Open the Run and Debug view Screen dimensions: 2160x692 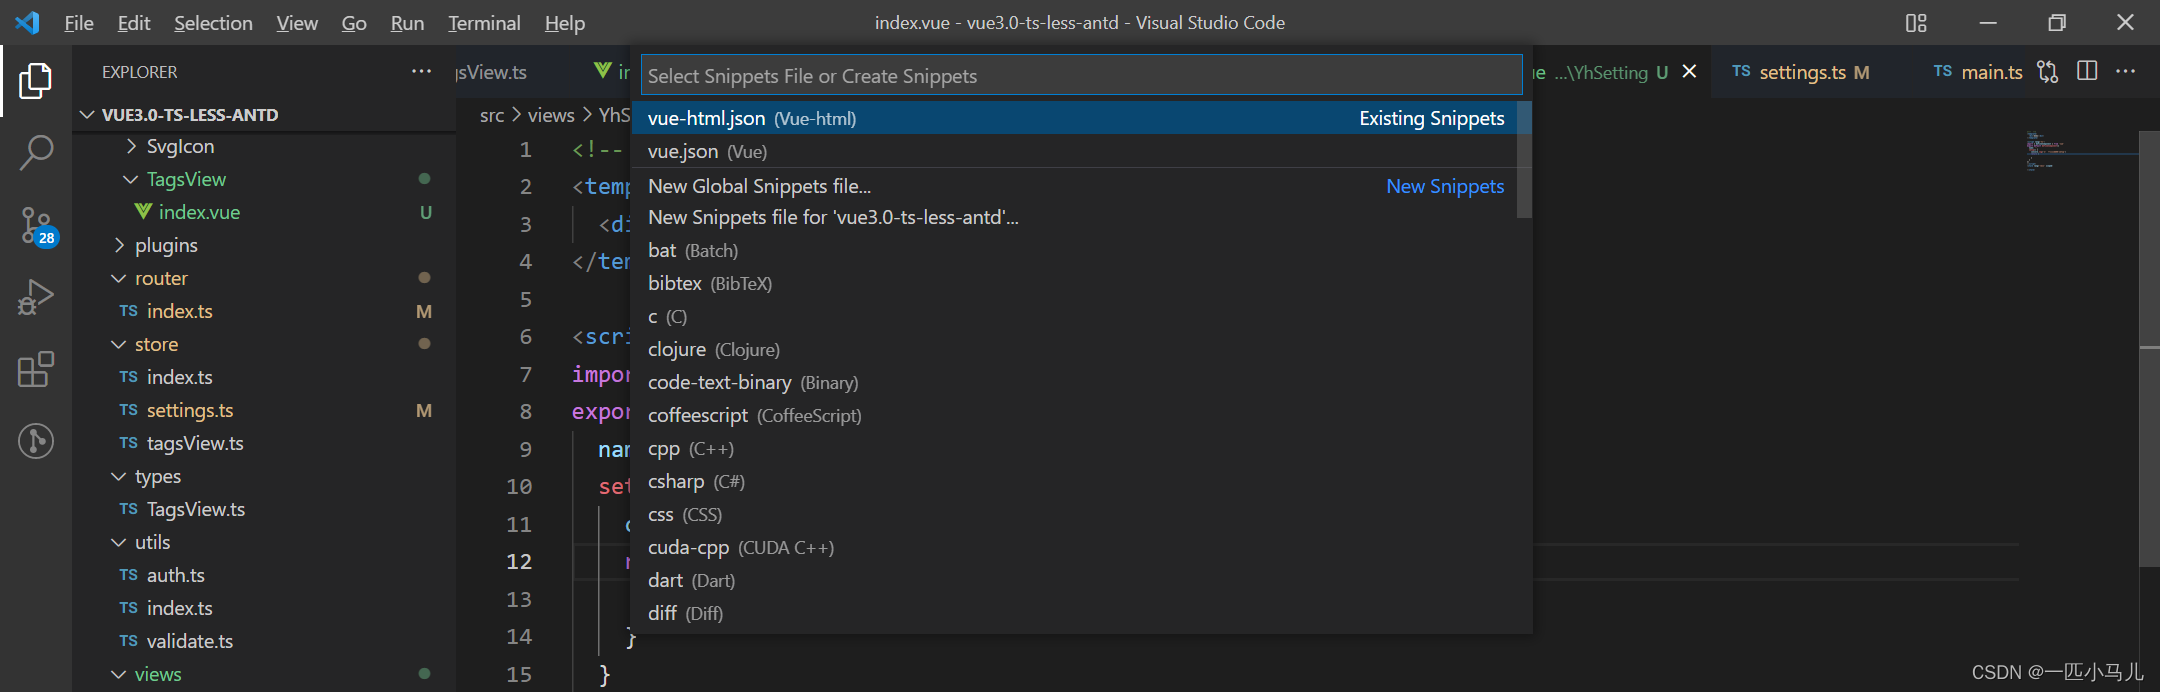pyautogui.click(x=36, y=297)
